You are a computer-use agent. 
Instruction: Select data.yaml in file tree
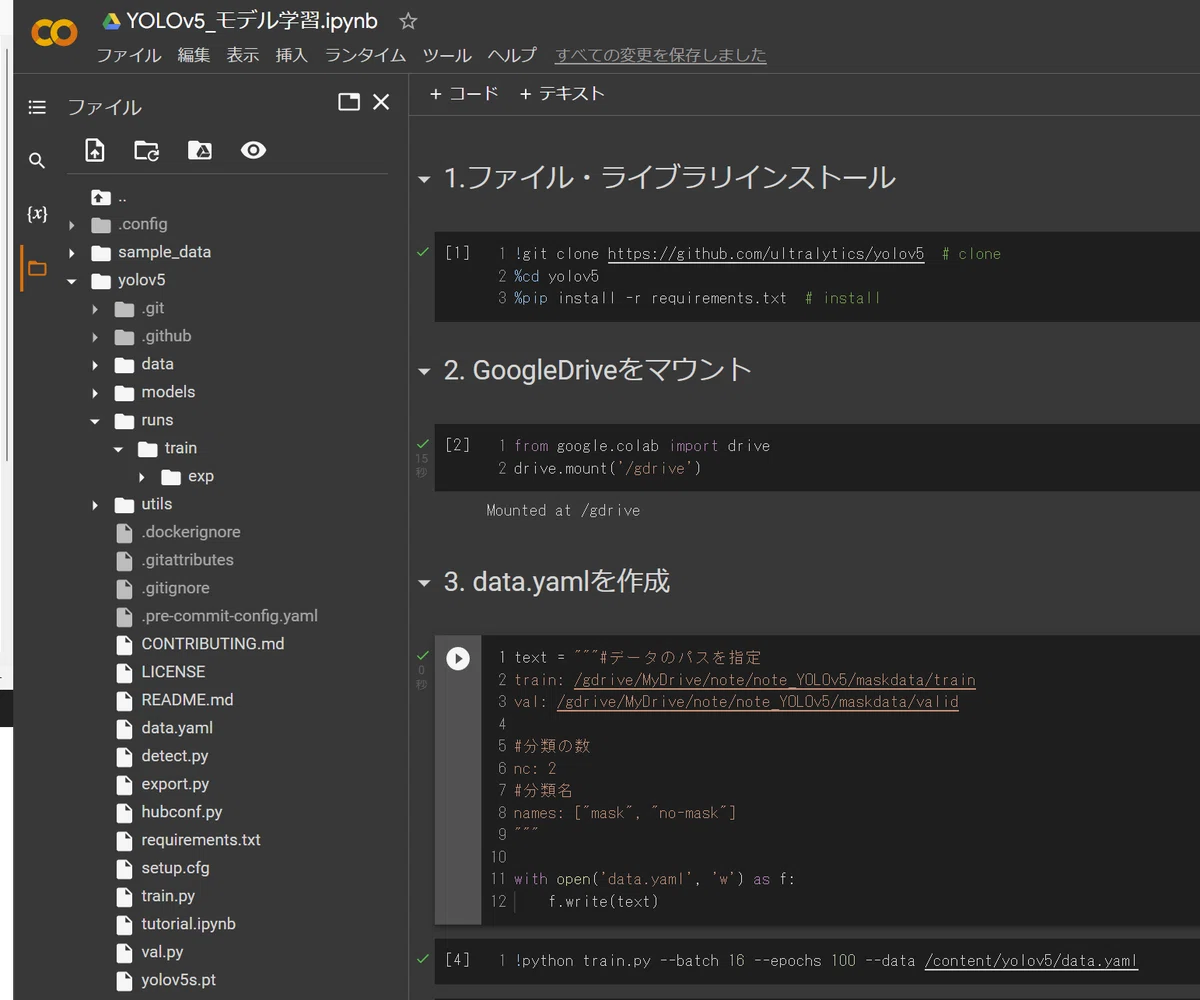point(177,728)
